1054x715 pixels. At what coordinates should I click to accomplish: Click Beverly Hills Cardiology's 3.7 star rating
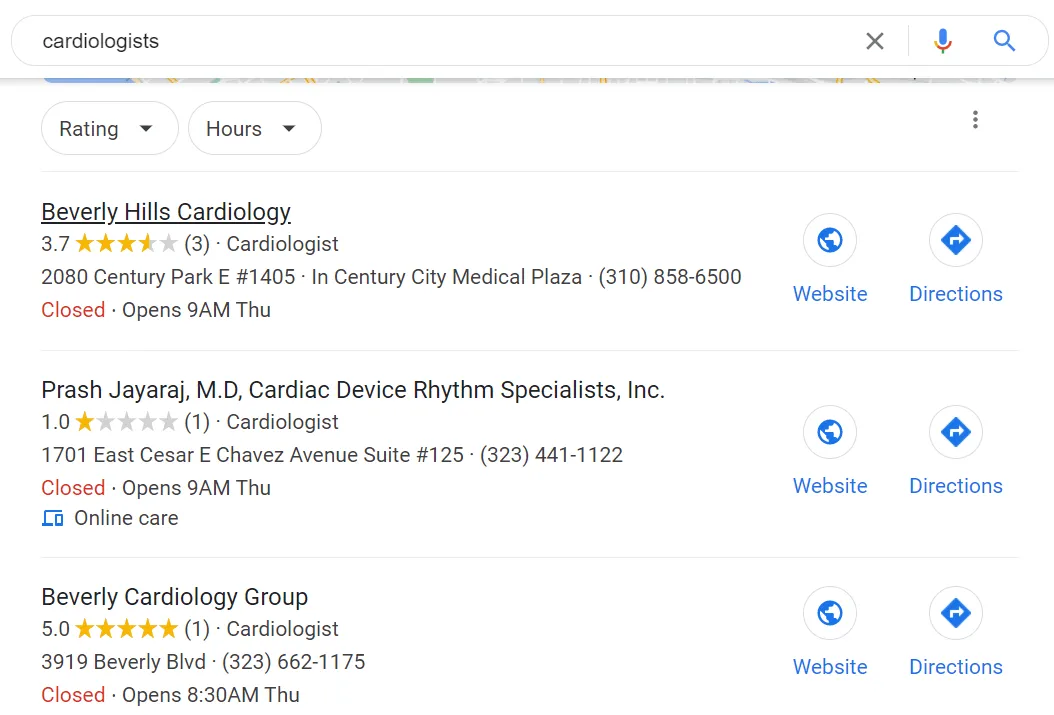(x=126, y=244)
